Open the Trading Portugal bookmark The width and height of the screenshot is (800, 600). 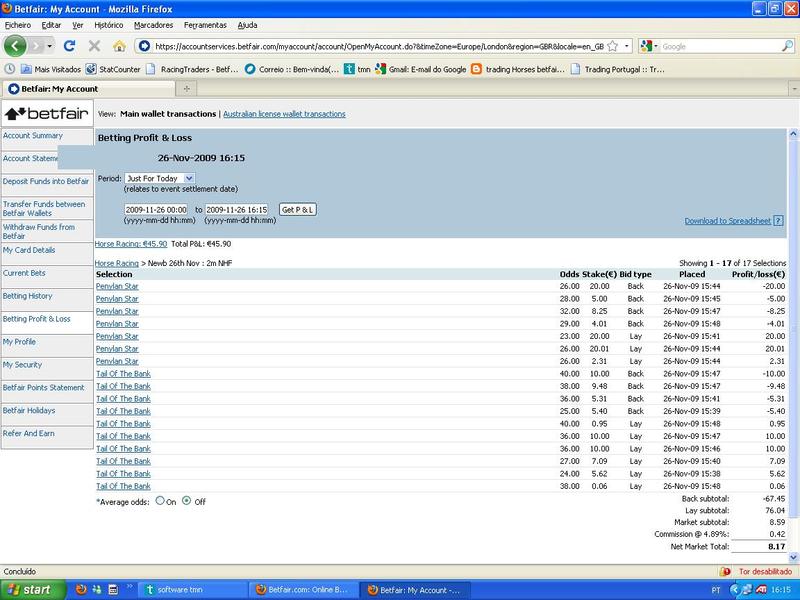[617, 69]
